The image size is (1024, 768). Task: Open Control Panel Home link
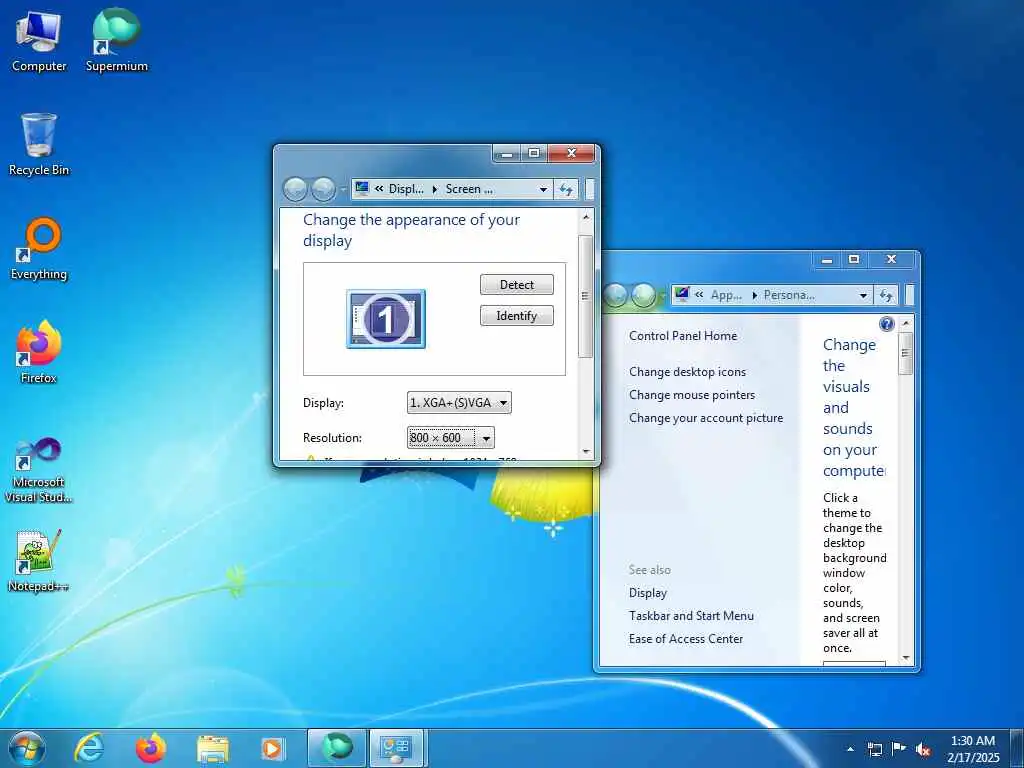point(682,336)
